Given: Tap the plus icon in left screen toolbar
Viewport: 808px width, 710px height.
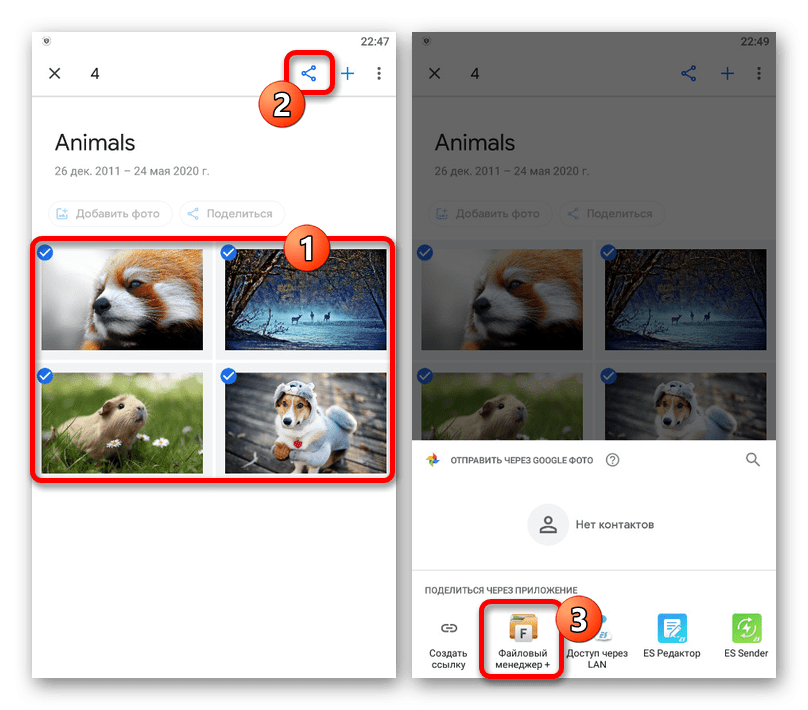Looking at the screenshot, I should pyautogui.click(x=348, y=73).
